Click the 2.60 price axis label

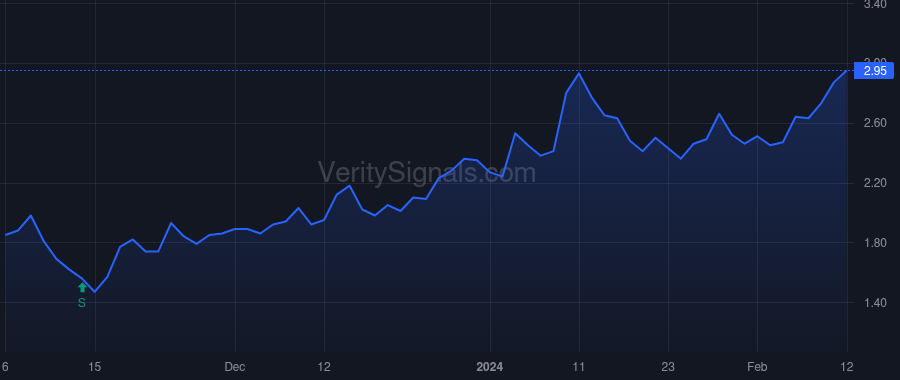(875, 123)
